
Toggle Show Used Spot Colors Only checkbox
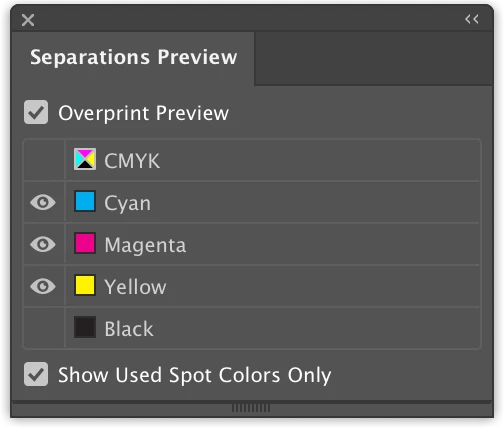[x=36, y=374]
